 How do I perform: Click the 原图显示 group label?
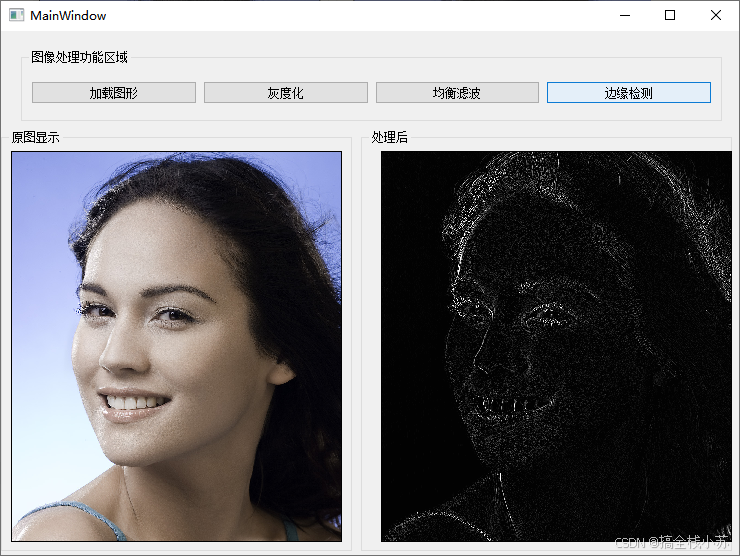tap(35, 137)
